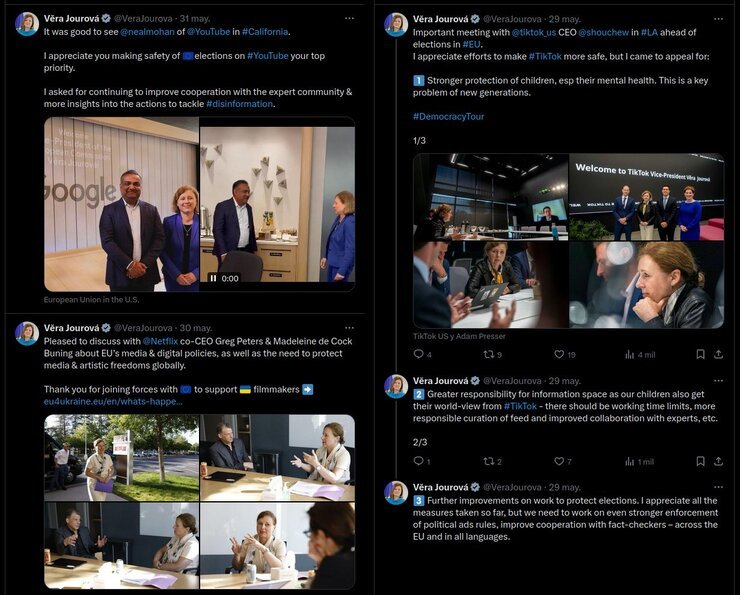The height and width of the screenshot is (595, 740).
Task: Bookmark the TikTok 1/3 tweet
Action: click(x=700, y=354)
